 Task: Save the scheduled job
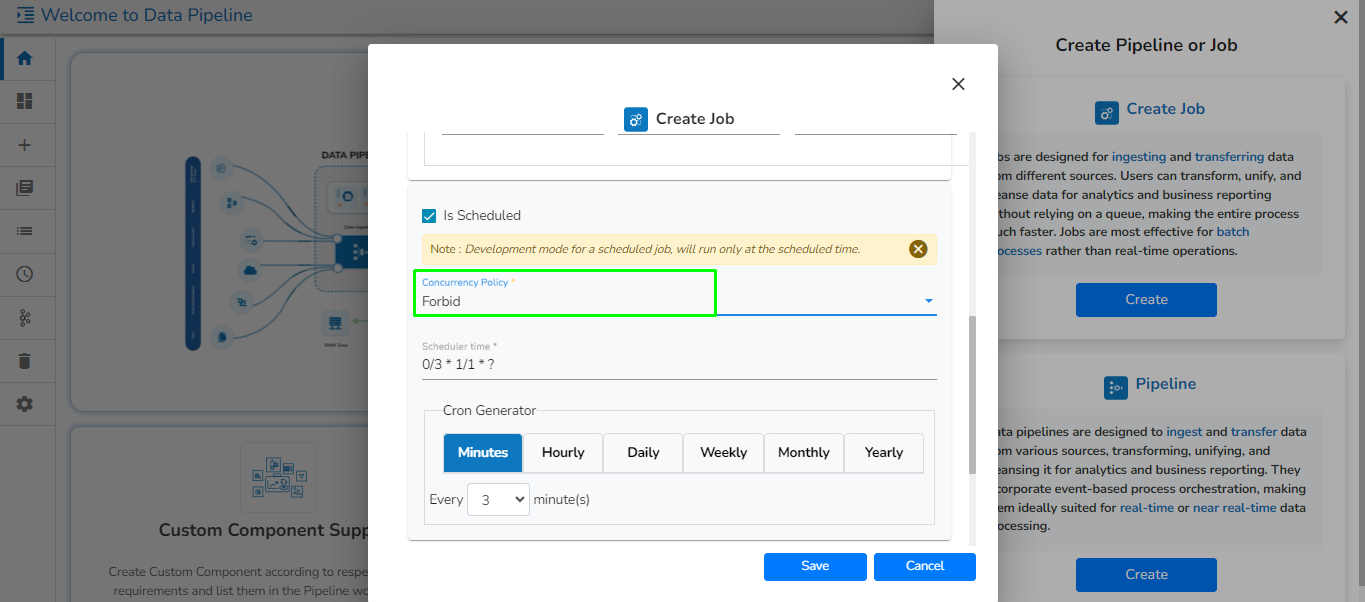815,566
